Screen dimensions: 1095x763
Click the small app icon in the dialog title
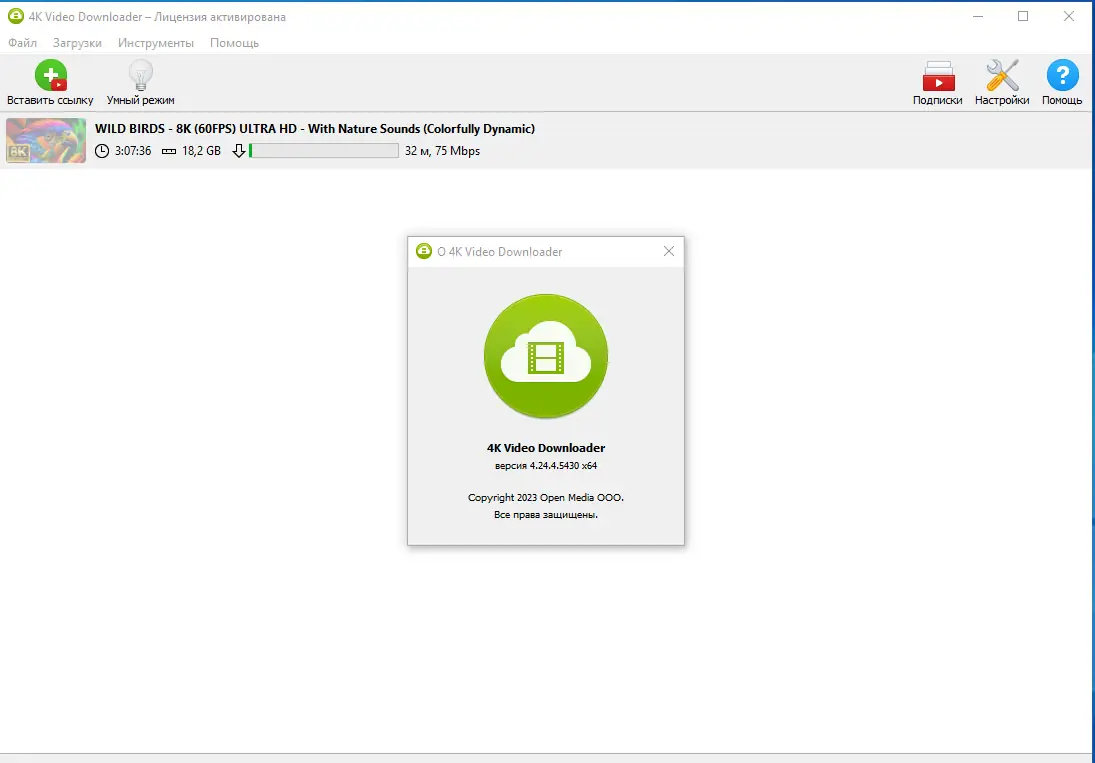[x=424, y=251]
